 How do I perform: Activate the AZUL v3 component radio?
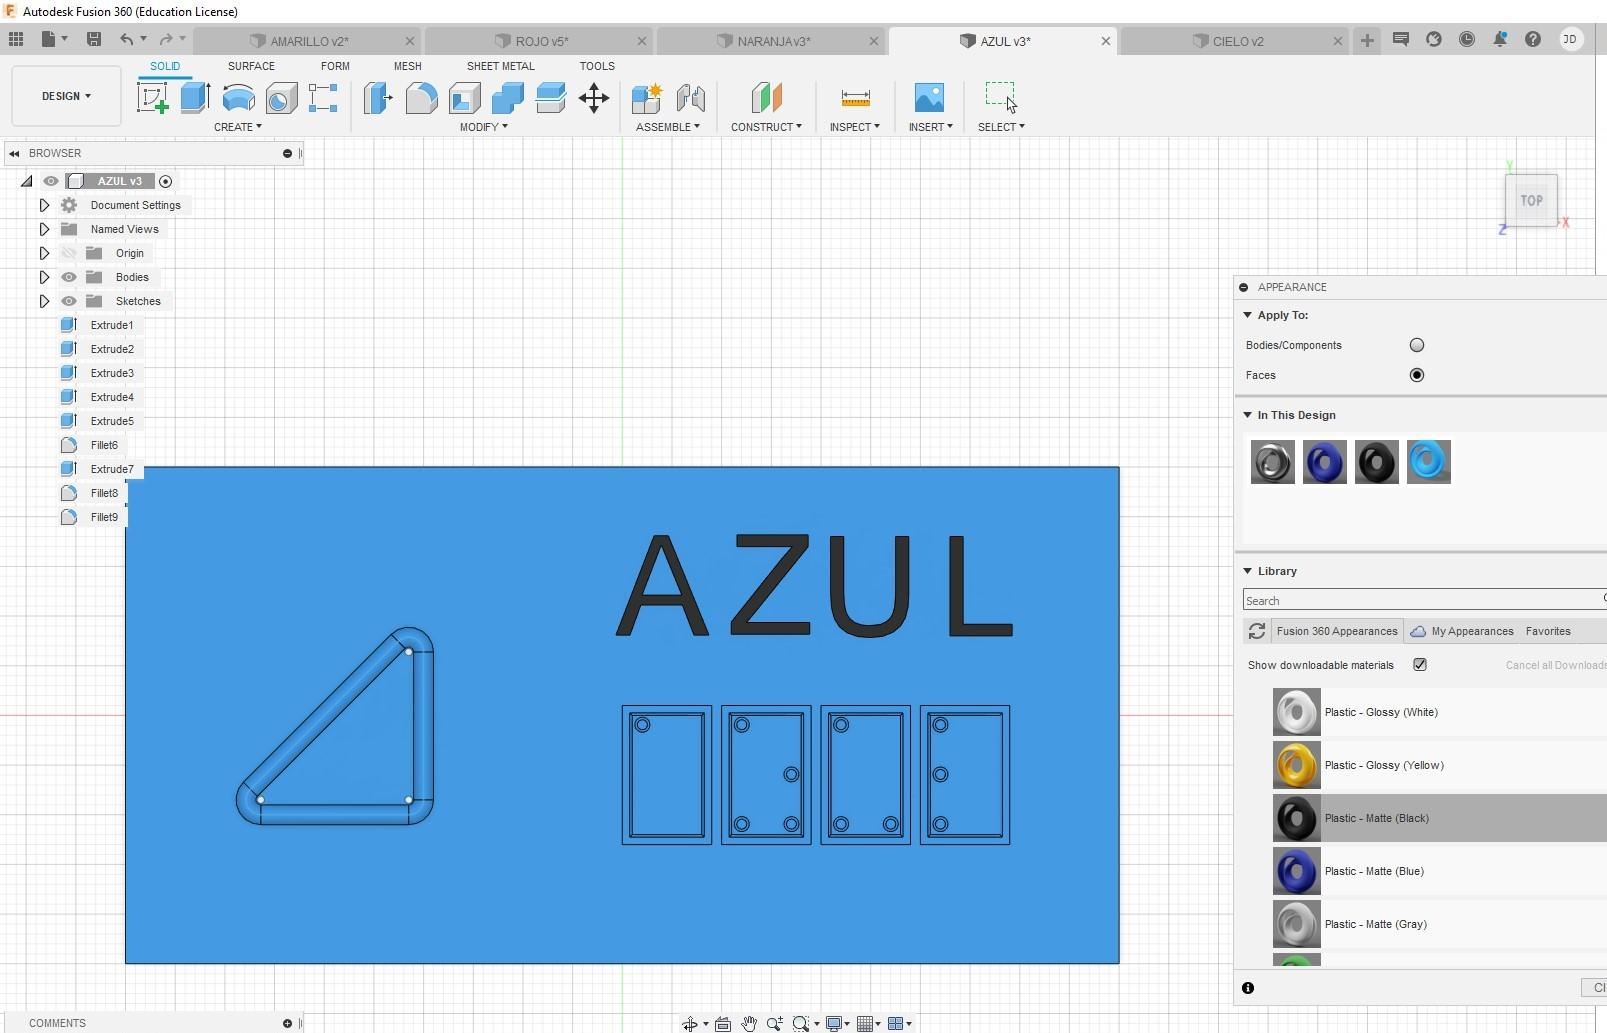(x=166, y=181)
